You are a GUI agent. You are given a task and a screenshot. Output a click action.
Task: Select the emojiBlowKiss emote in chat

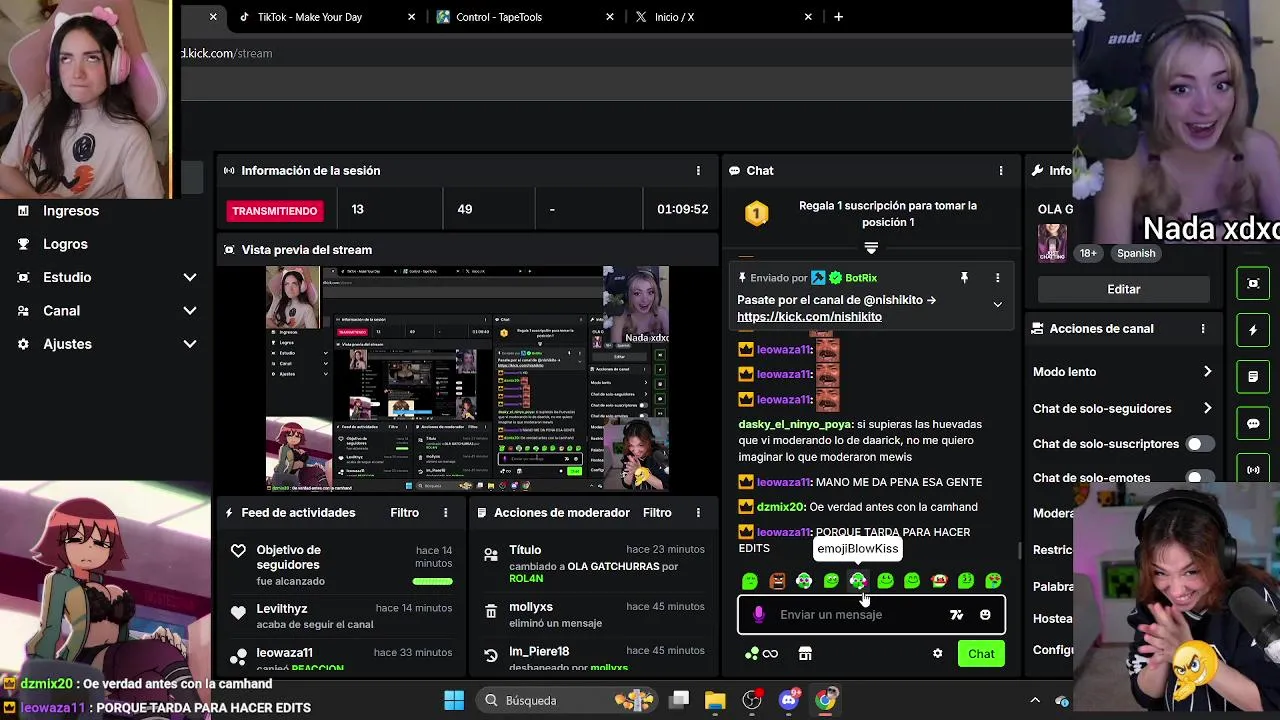click(x=858, y=581)
